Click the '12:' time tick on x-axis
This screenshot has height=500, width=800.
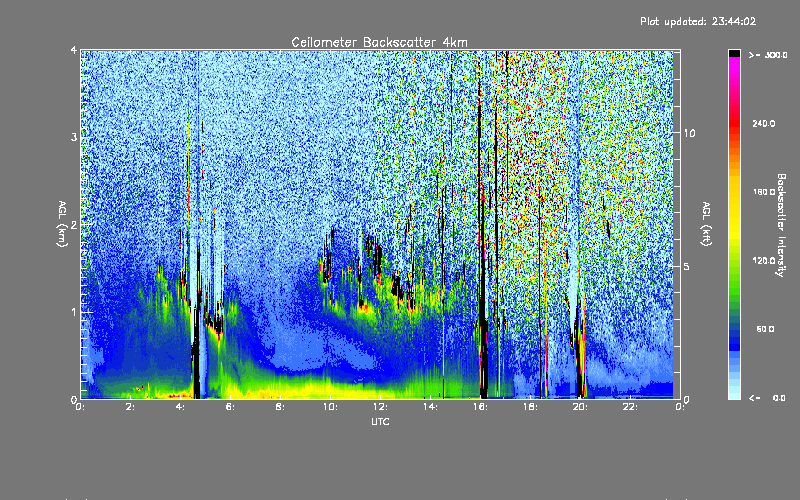click(380, 407)
